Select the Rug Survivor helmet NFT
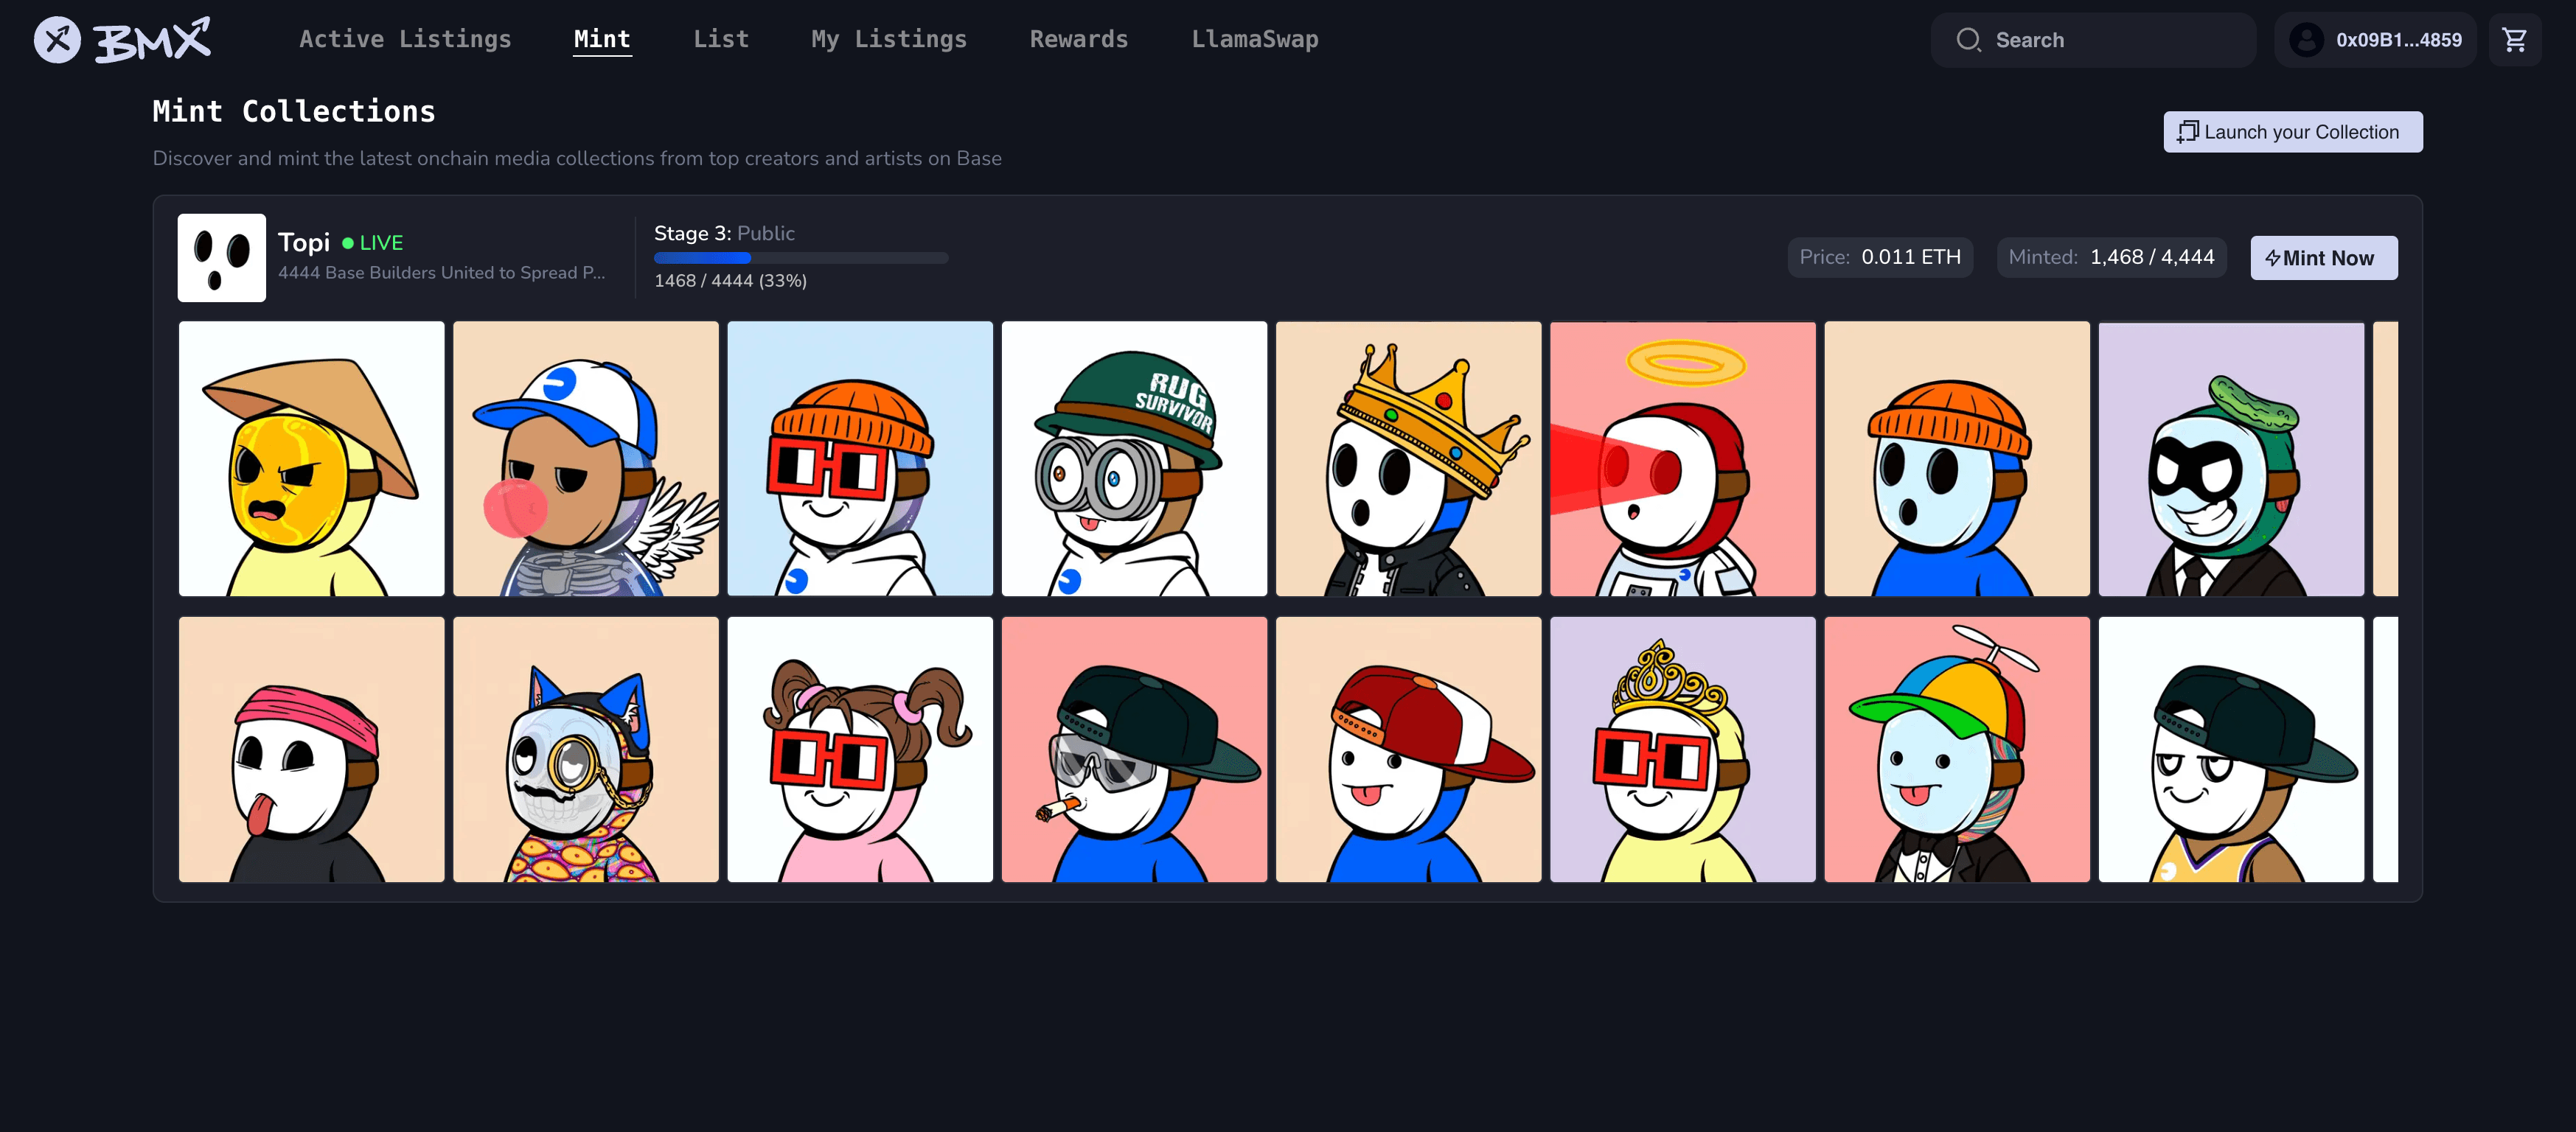 pyautogui.click(x=1134, y=459)
